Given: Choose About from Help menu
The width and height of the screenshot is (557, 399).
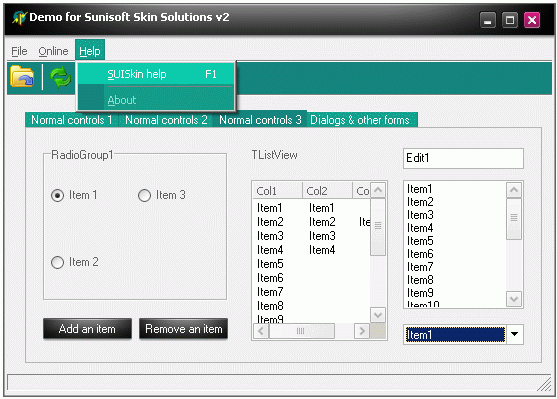Looking at the screenshot, I should point(156,100).
